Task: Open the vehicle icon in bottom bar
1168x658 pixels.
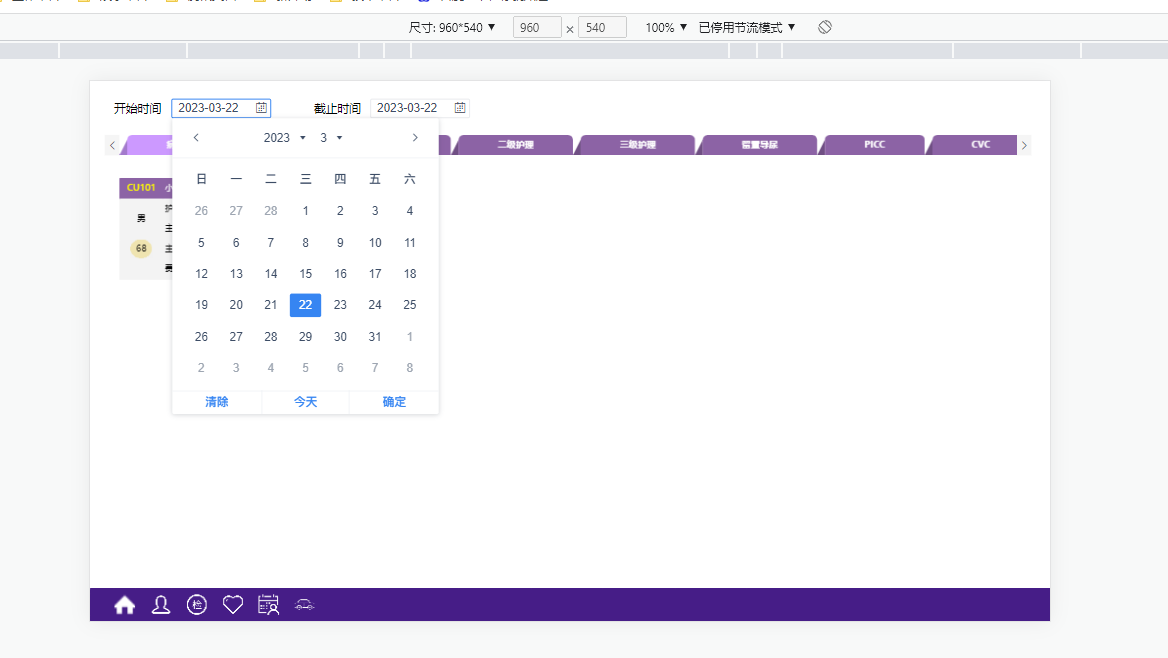Action: point(305,605)
